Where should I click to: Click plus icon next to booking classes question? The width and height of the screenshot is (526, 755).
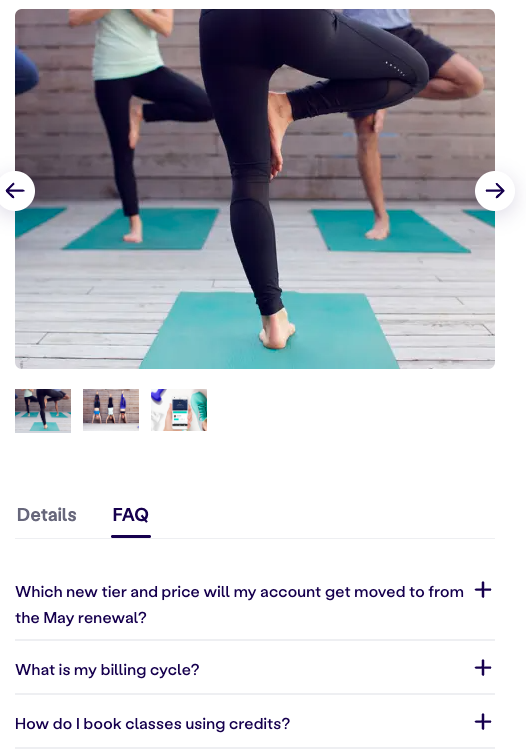click(483, 722)
